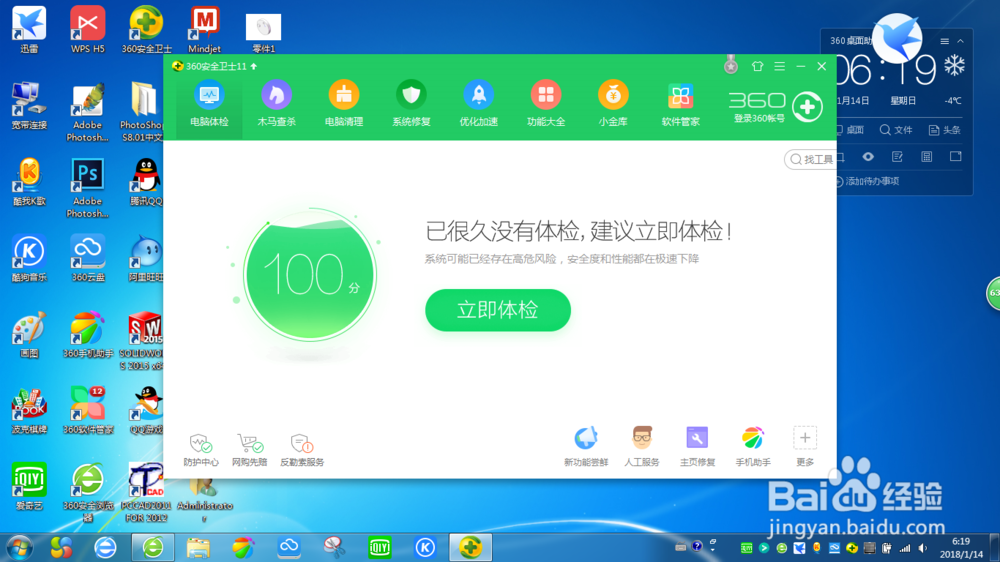Image resolution: width=1000 pixels, height=562 pixels.
Task: Open 波克棋牌 desktop shortcut
Action: [29, 411]
